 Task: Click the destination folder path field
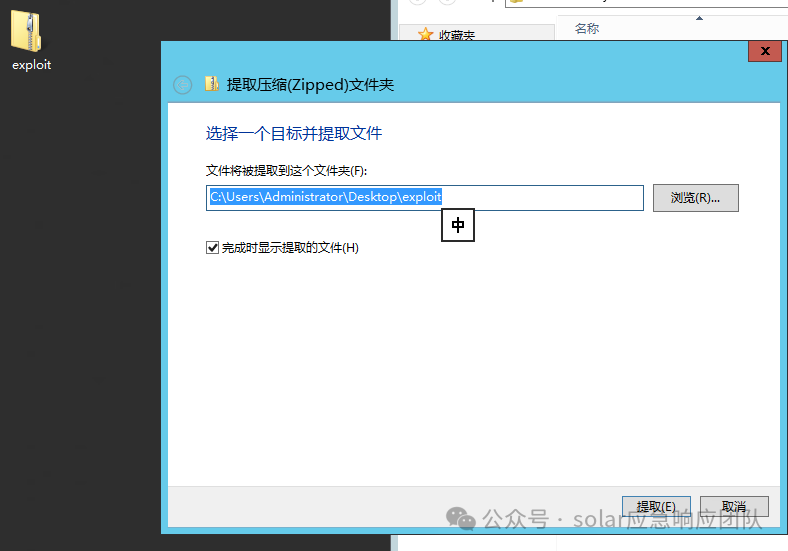pyautogui.click(x=425, y=198)
